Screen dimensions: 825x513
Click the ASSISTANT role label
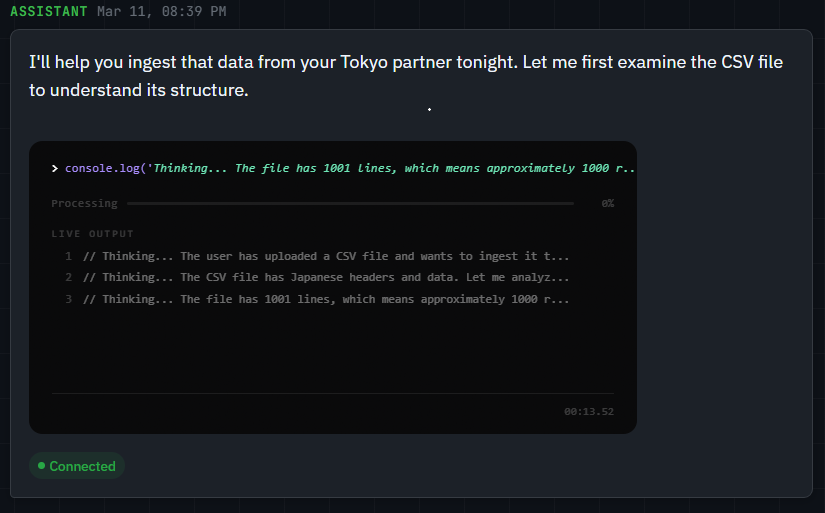pos(50,12)
